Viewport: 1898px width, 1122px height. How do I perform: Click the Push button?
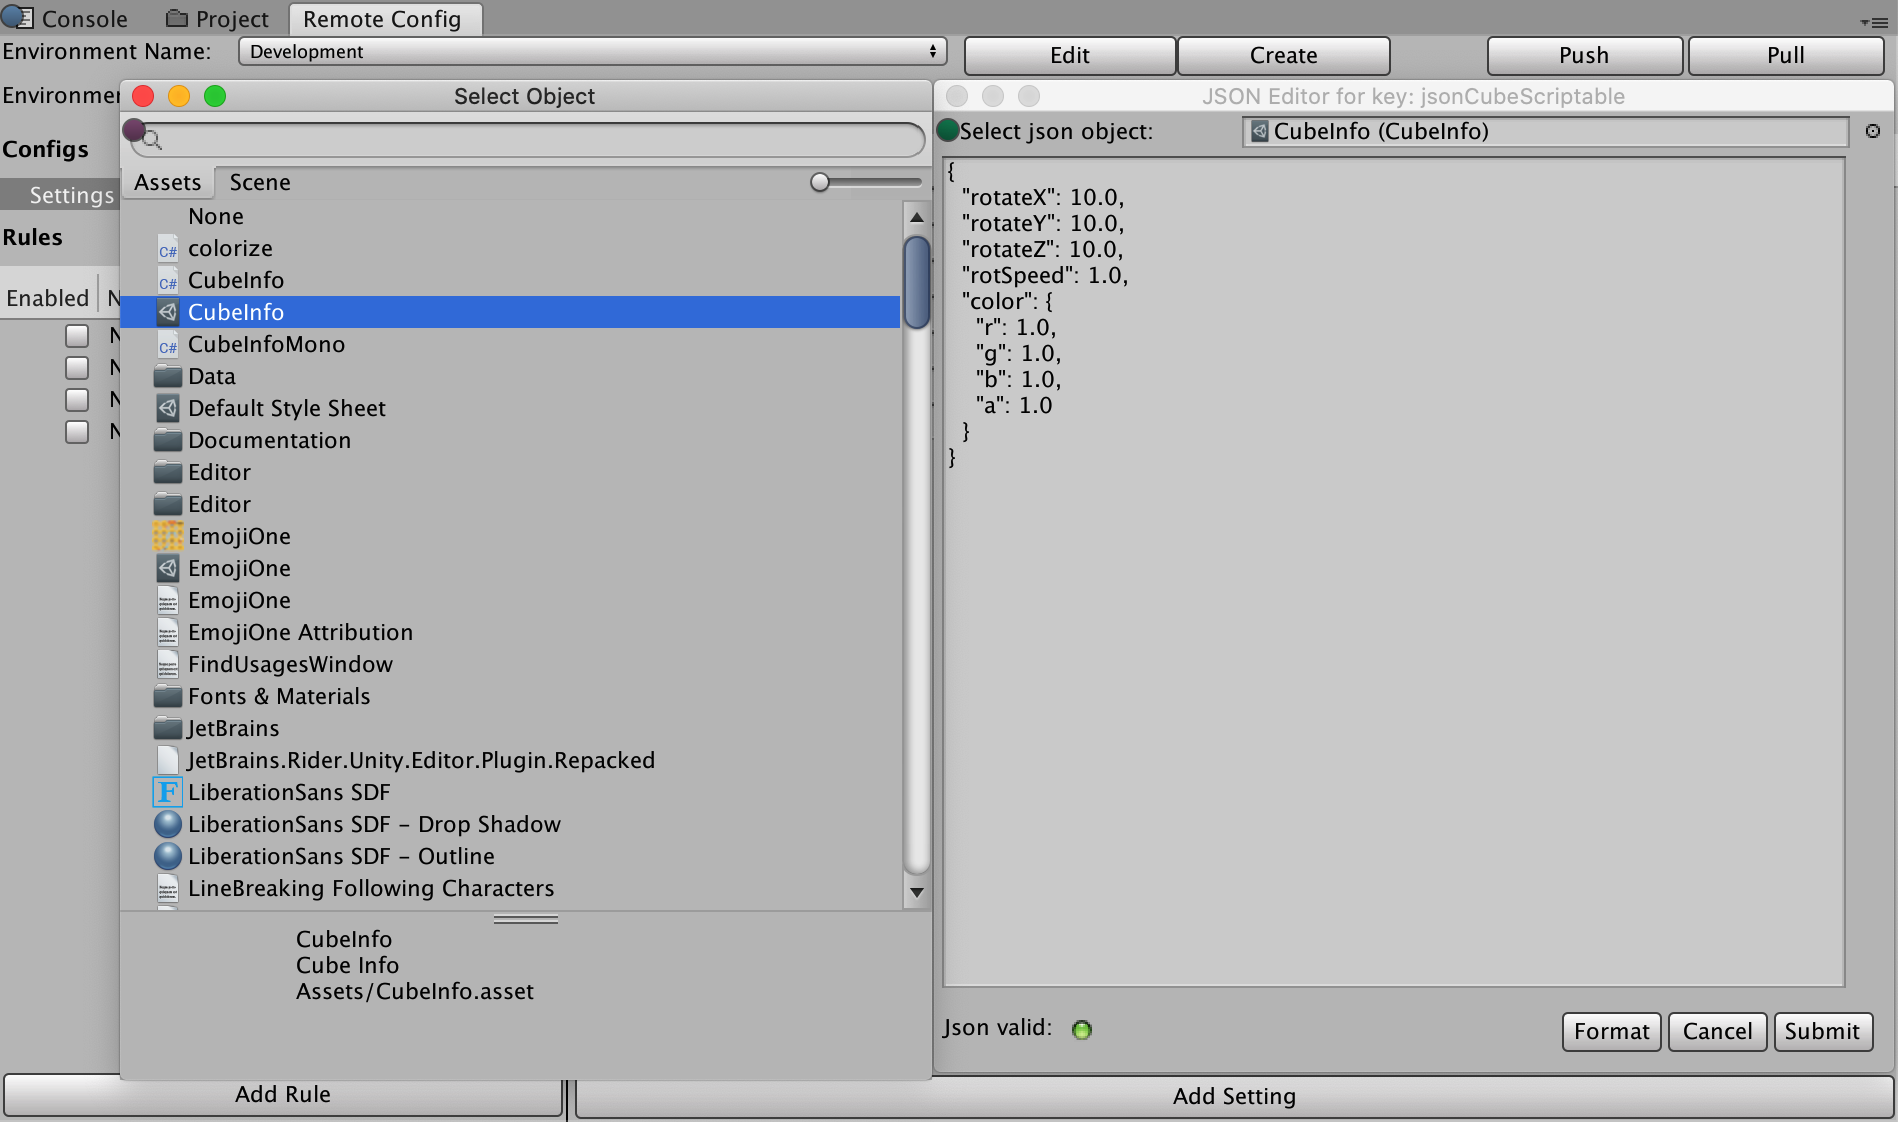pyautogui.click(x=1584, y=55)
